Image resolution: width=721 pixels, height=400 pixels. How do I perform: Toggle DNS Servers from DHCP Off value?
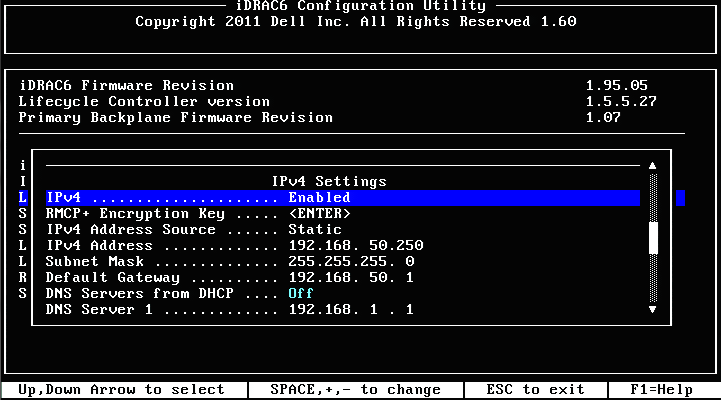[x=301, y=293]
